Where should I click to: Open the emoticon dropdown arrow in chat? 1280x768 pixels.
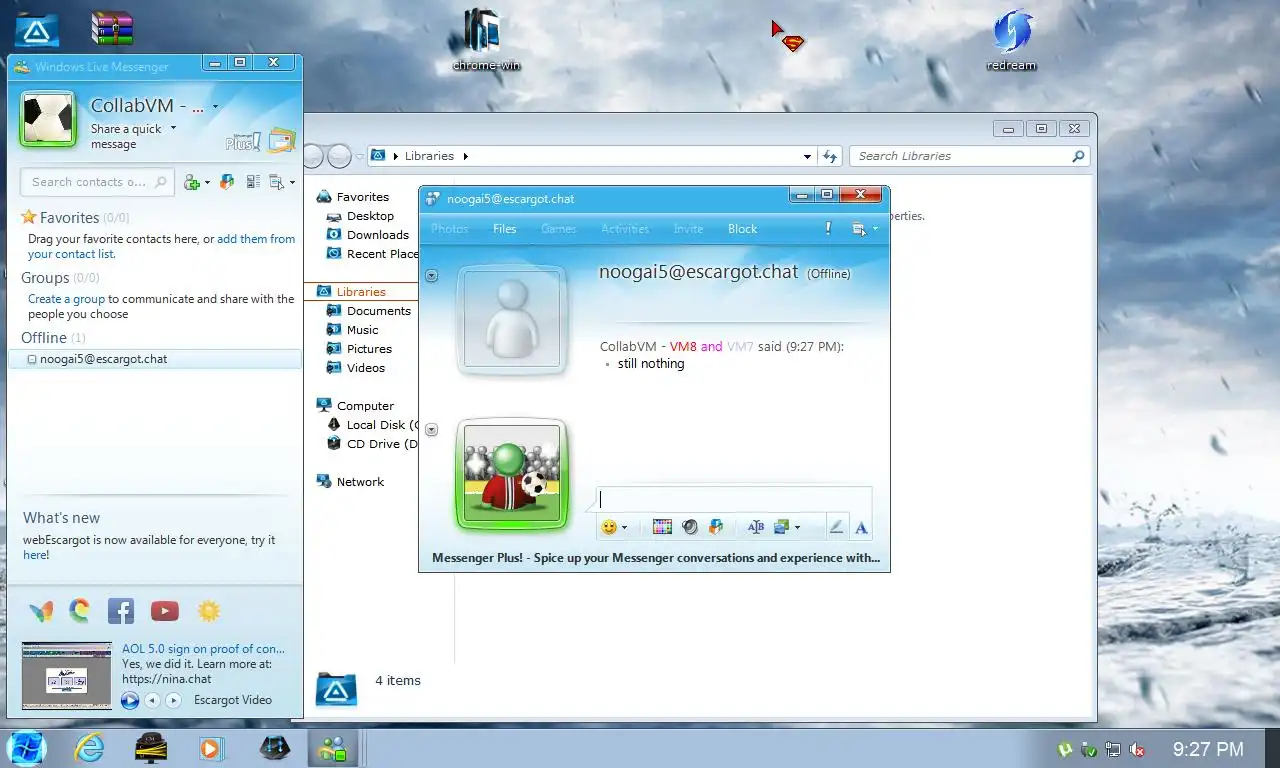tap(625, 528)
